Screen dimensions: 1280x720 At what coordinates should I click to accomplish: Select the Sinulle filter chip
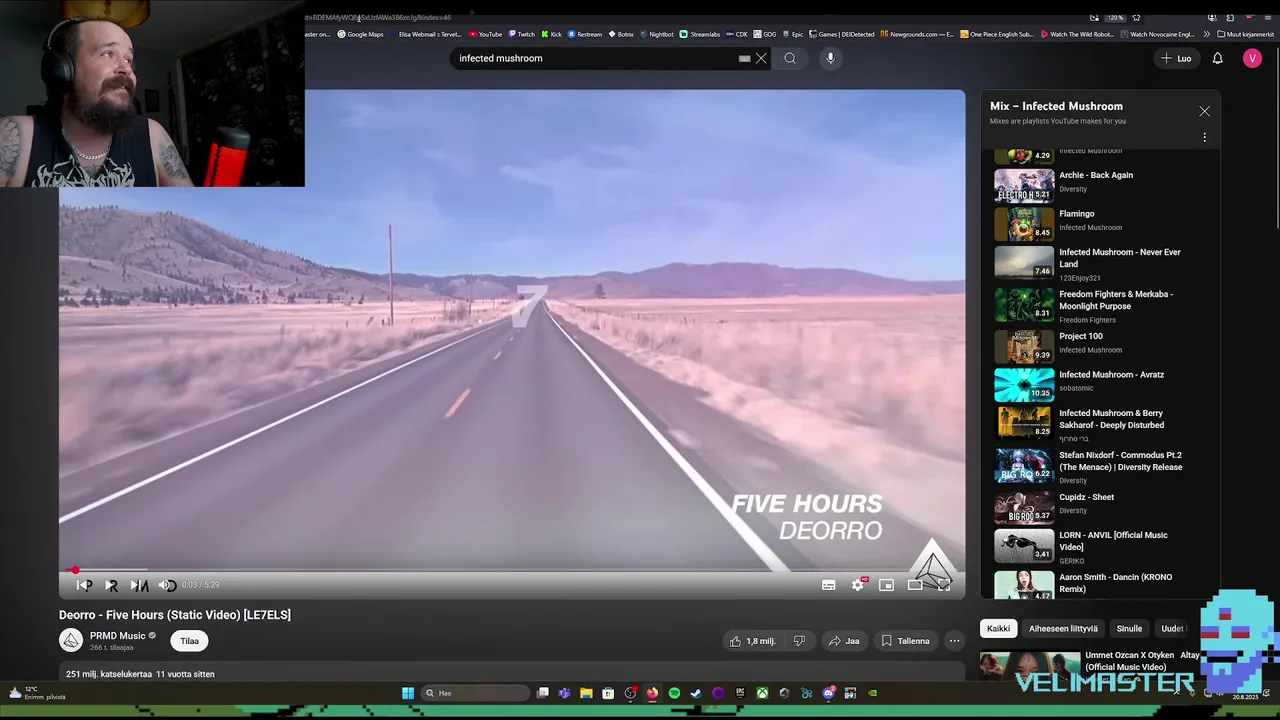point(1129,628)
